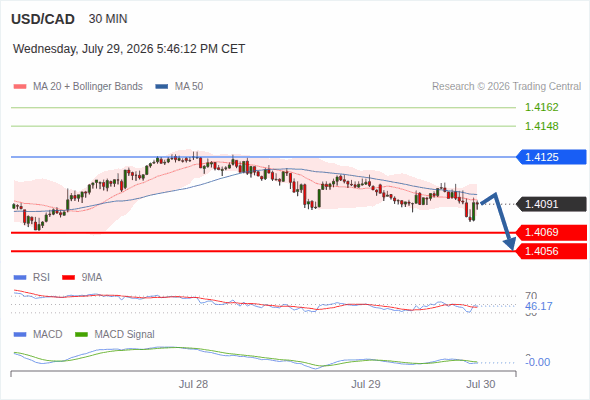The width and height of the screenshot is (590, 400).
Task: Select the 9MA red legend marker
Action: click(x=68, y=278)
